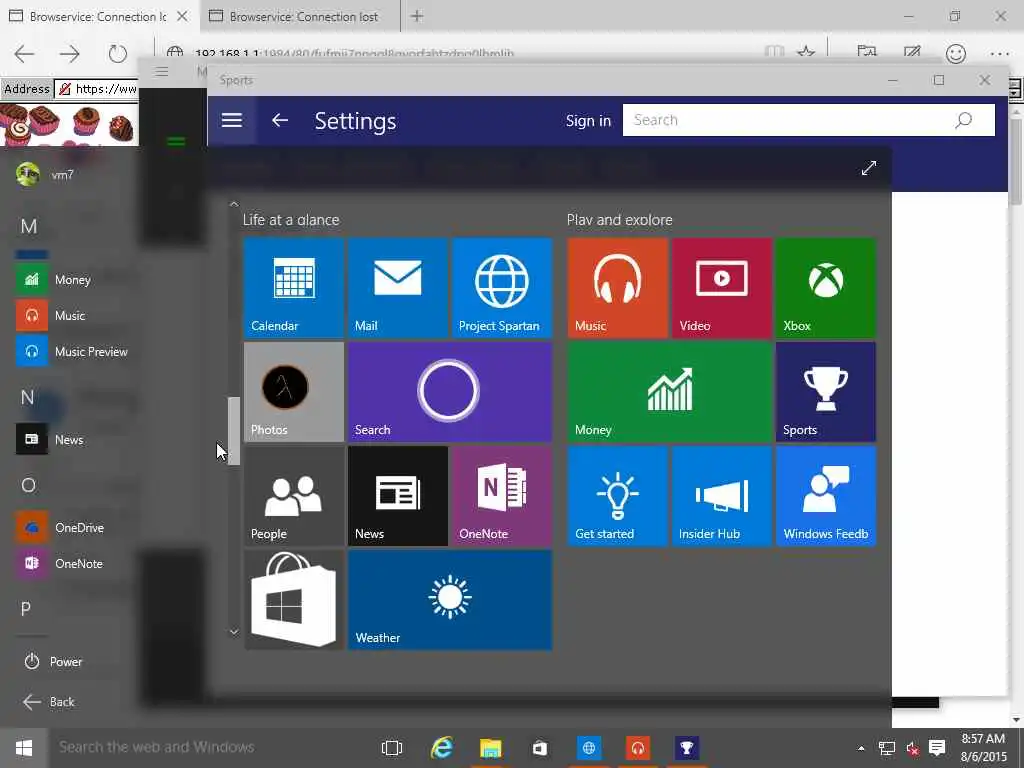Switch to Sports app on taskbar
Screen dimensions: 1024x768
[686, 748]
